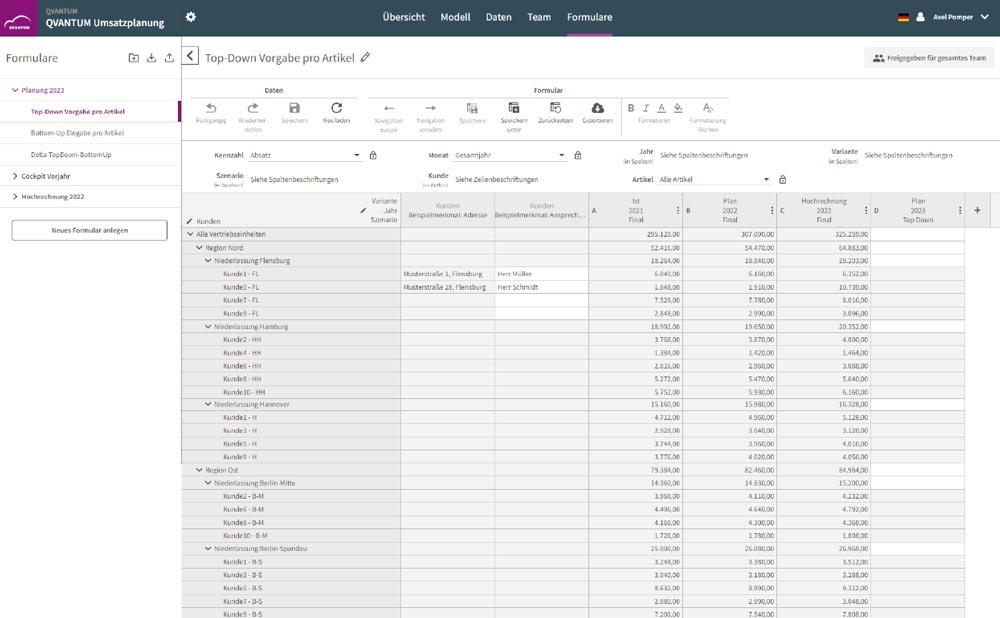
Task: Open settings with the gear icon
Action: 191,17
